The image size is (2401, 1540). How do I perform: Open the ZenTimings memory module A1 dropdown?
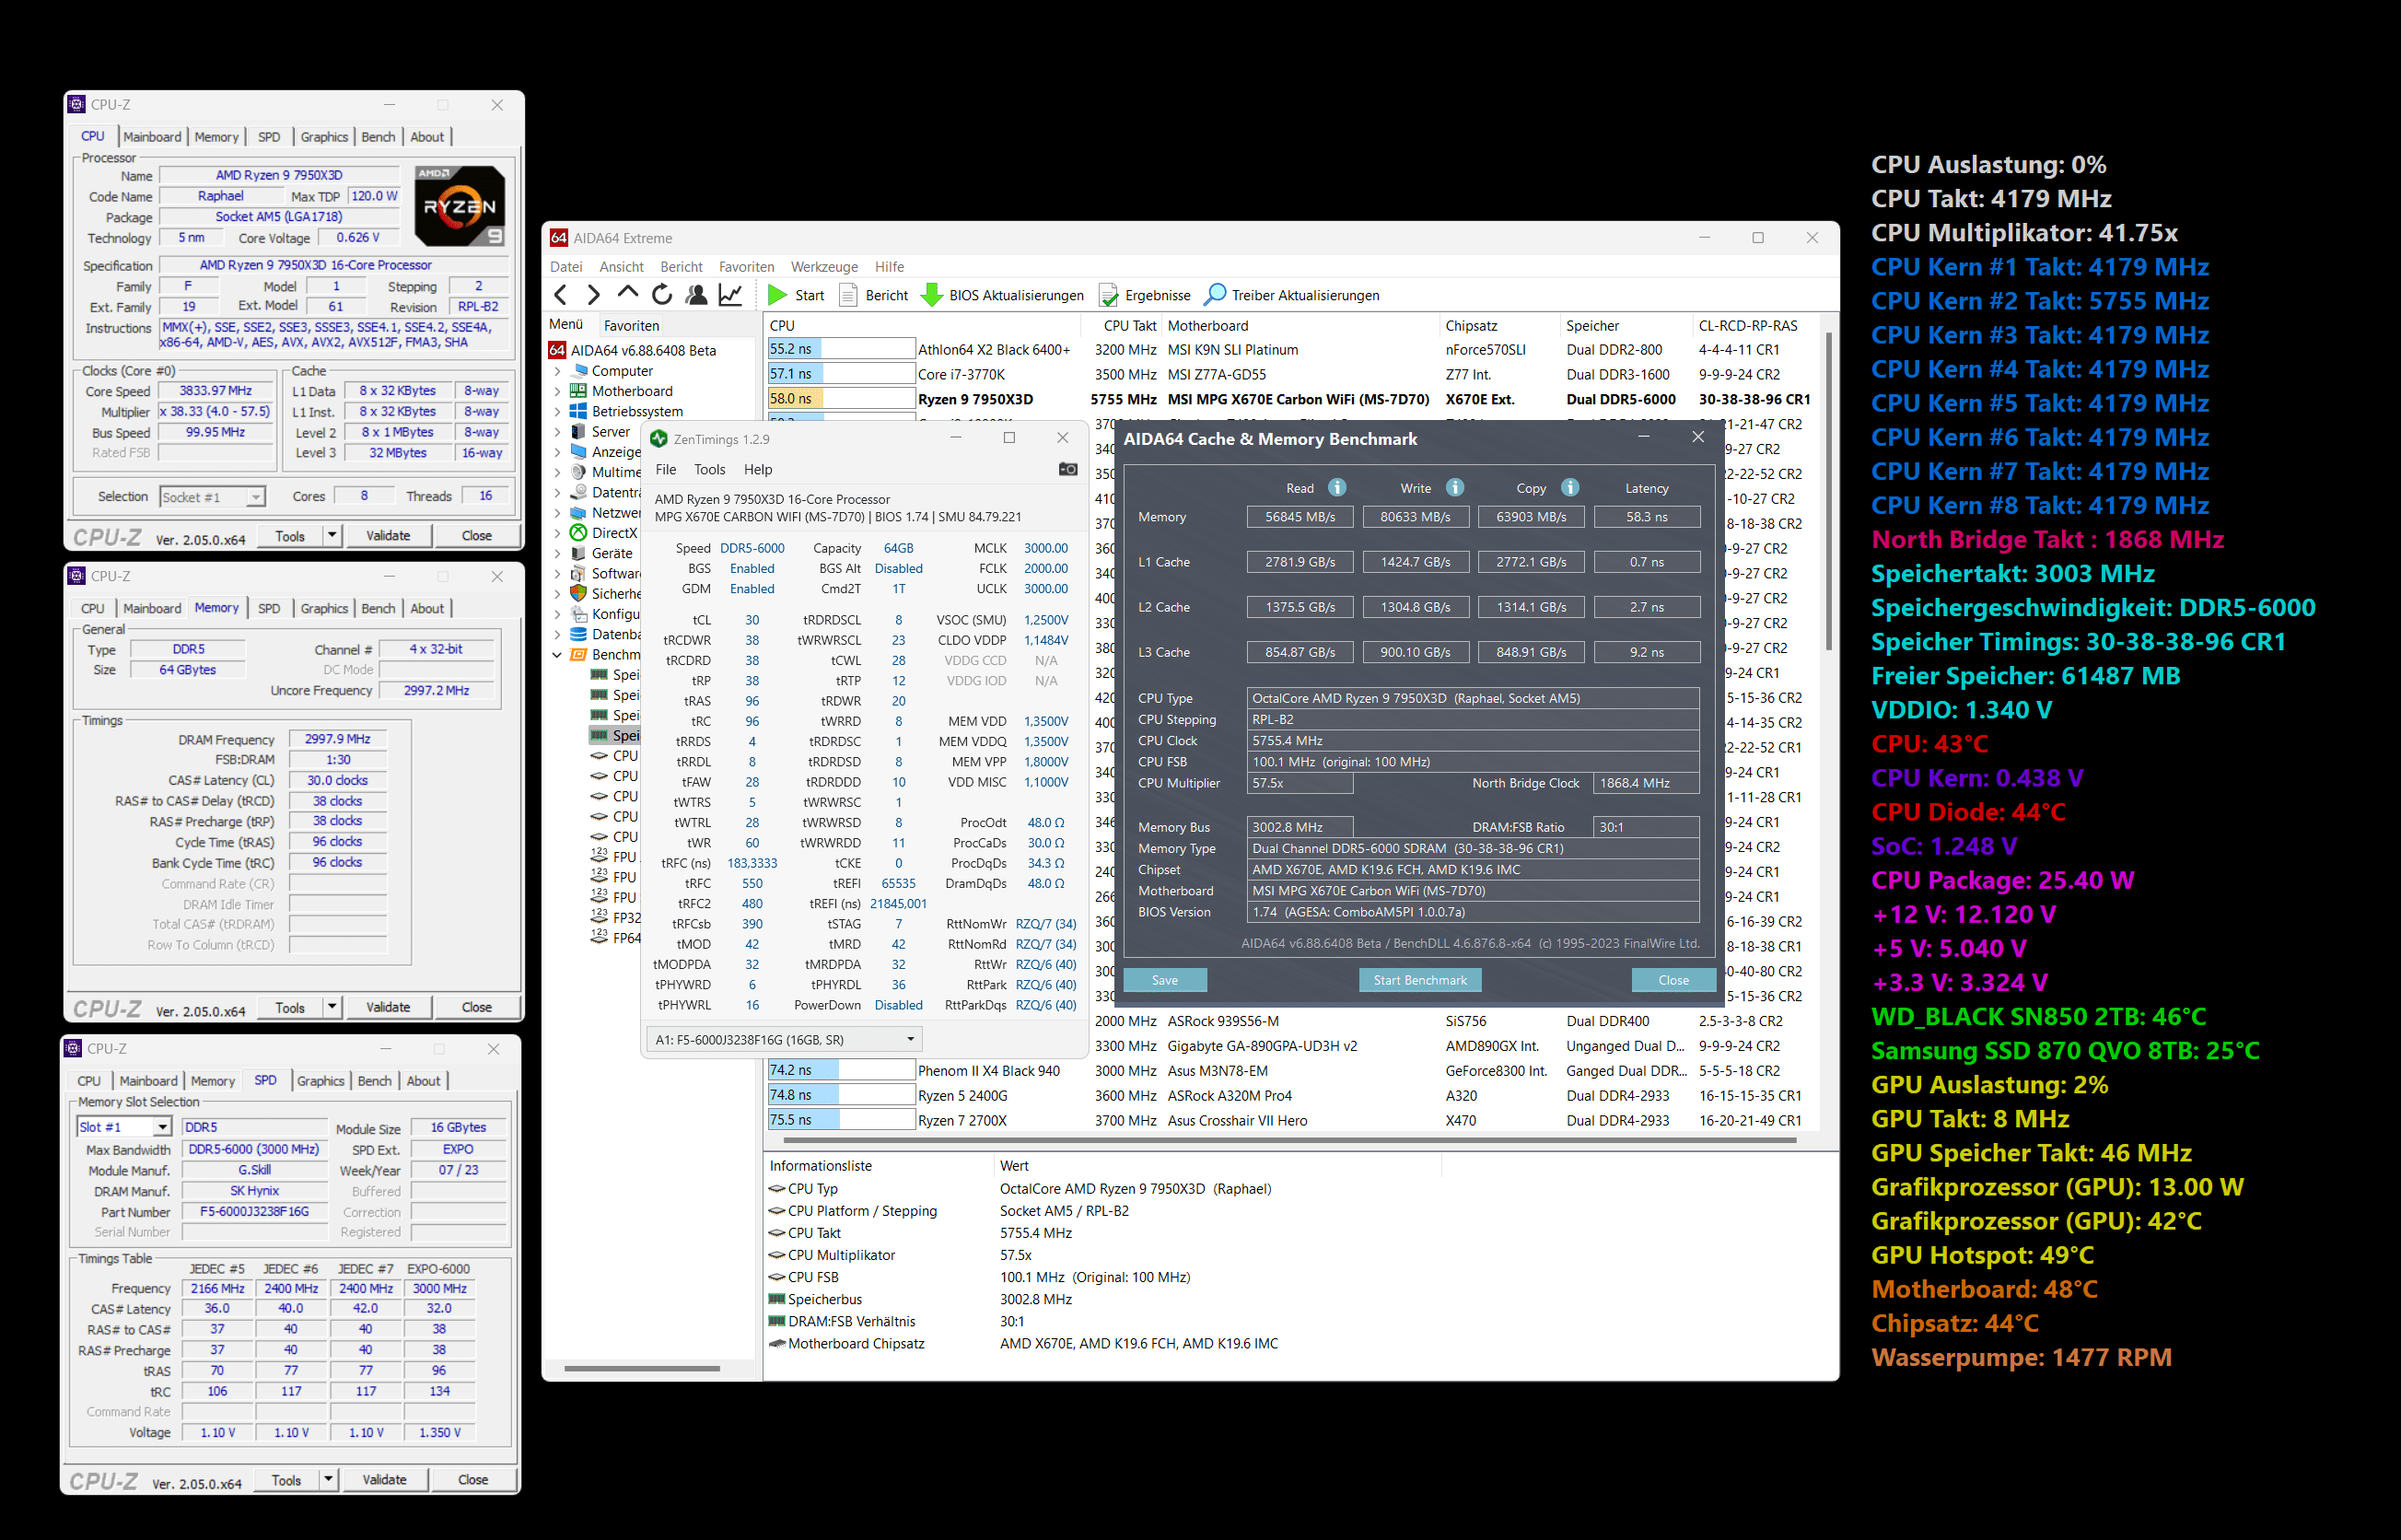(910, 1039)
